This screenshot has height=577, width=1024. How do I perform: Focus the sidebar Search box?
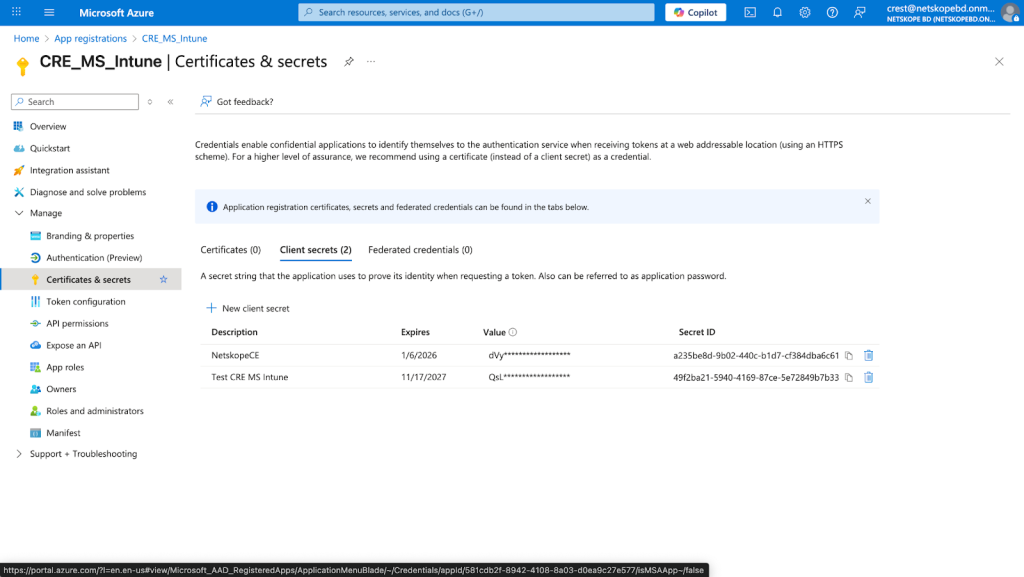(75, 102)
